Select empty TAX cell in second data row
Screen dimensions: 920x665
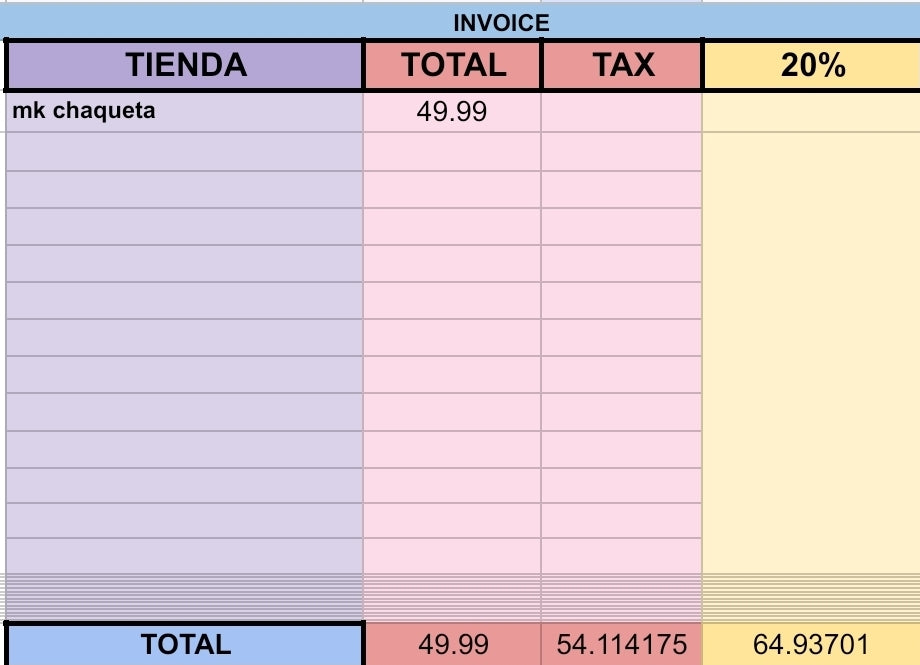(622, 151)
